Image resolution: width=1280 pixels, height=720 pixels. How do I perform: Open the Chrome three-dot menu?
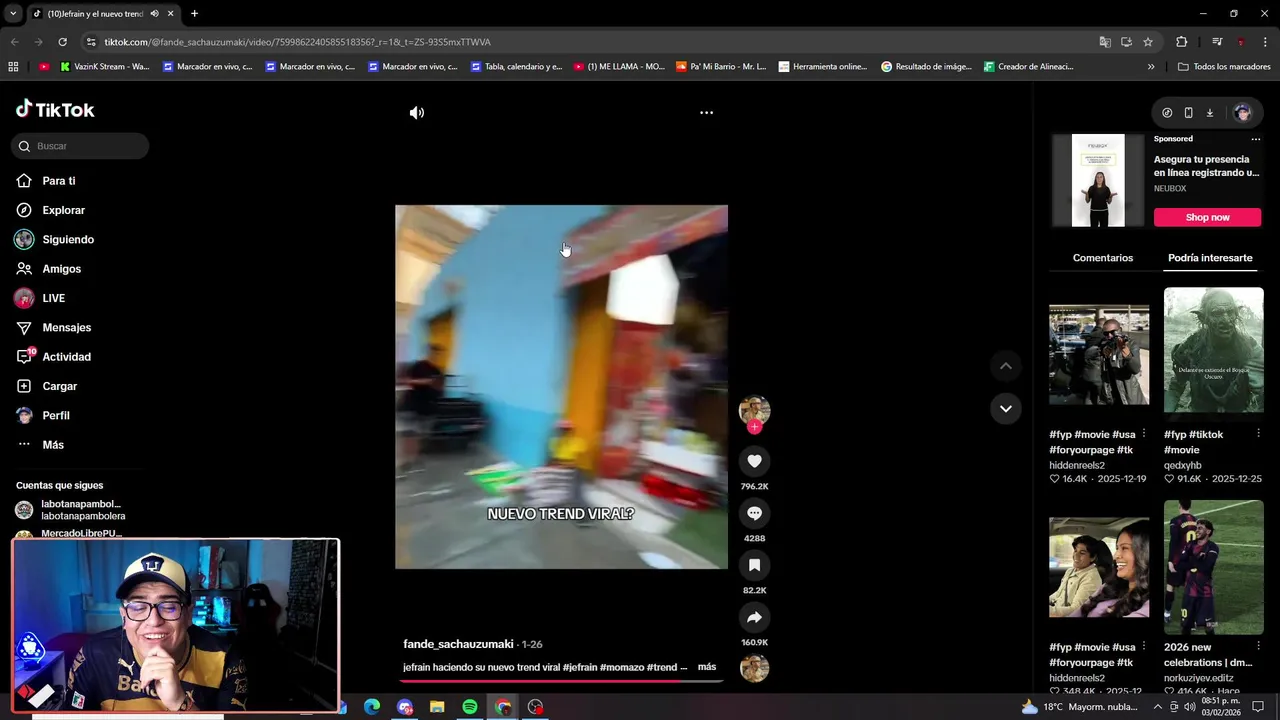1265,42
